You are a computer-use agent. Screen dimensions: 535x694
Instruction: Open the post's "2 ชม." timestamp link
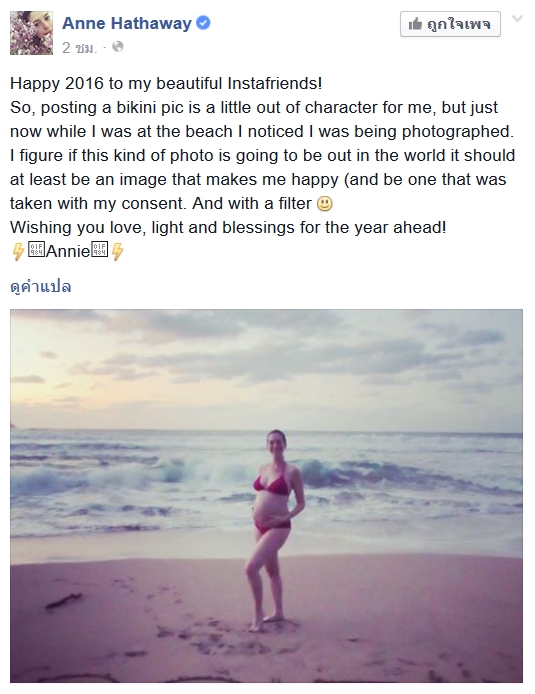click(79, 47)
